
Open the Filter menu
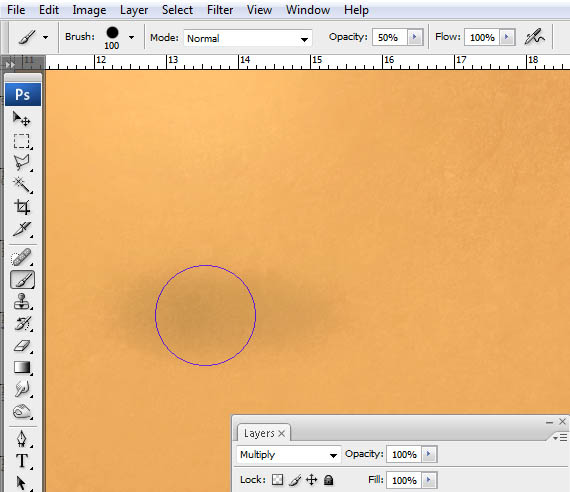(x=220, y=10)
